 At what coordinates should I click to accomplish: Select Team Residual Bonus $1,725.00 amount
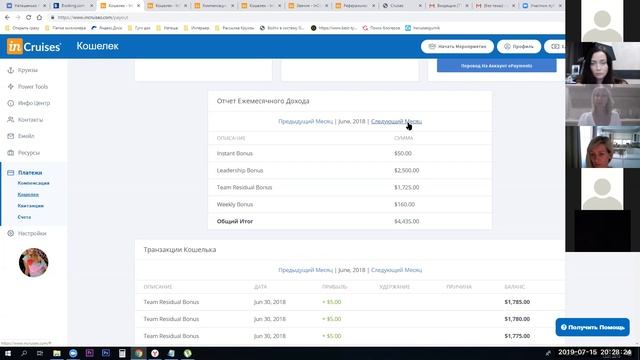pyautogui.click(x=407, y=187)
